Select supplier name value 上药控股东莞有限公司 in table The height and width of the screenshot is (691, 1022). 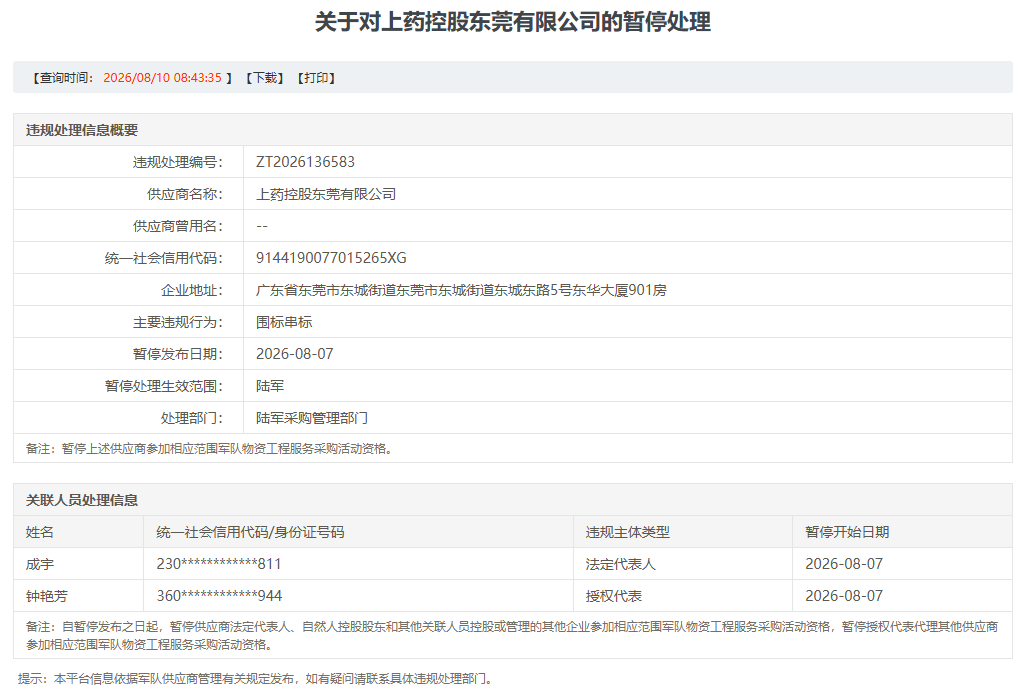326,194
